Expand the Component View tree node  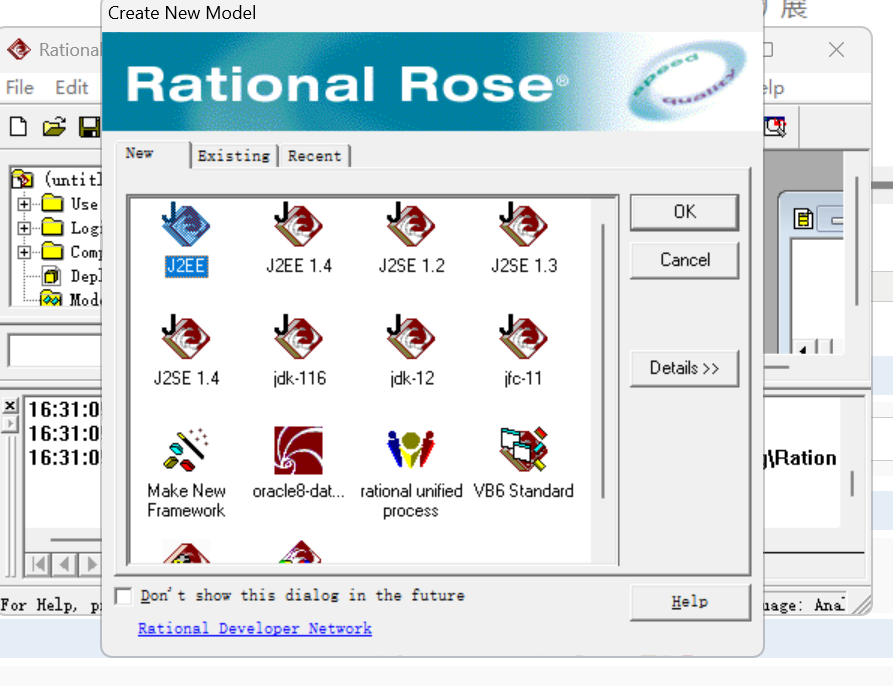click(24, 252)
